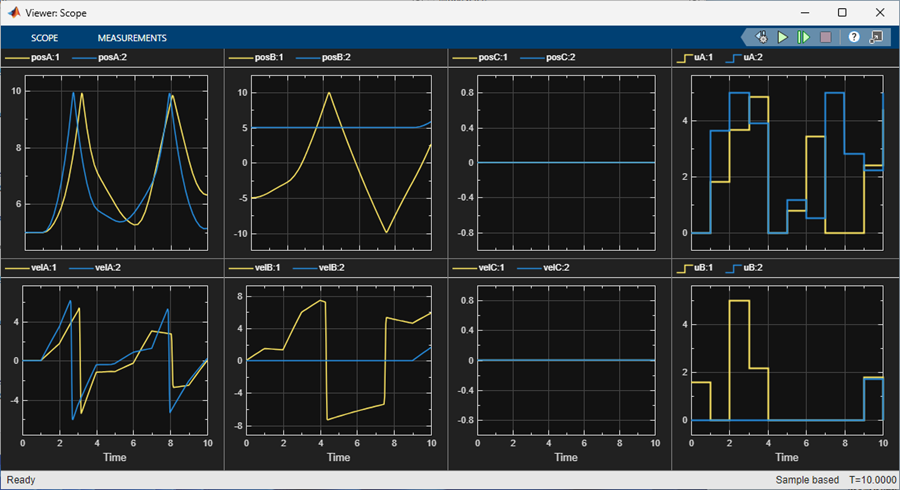Image resolution: width=900 pixels, height=490 pixels.
Task: Click the Stop simulation button
Action: tap(825, 37)
